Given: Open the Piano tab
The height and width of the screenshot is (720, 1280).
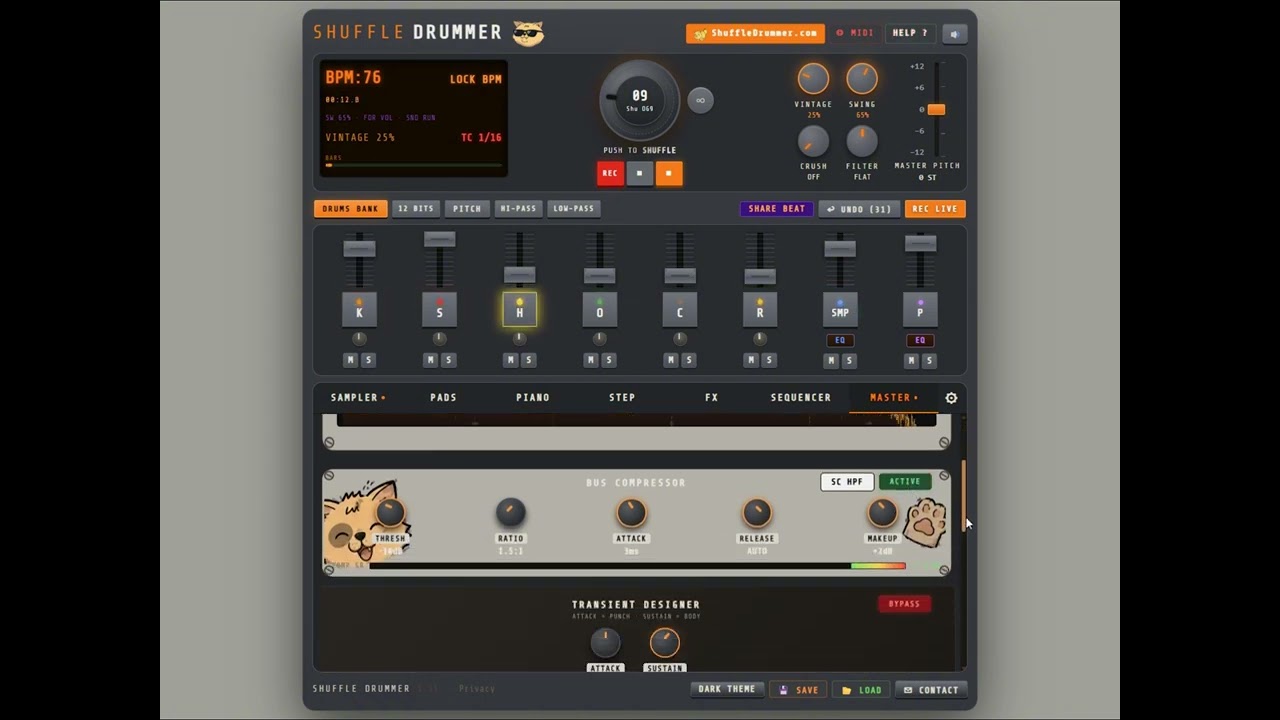Looking at the screenshot, I should point(533,398).
